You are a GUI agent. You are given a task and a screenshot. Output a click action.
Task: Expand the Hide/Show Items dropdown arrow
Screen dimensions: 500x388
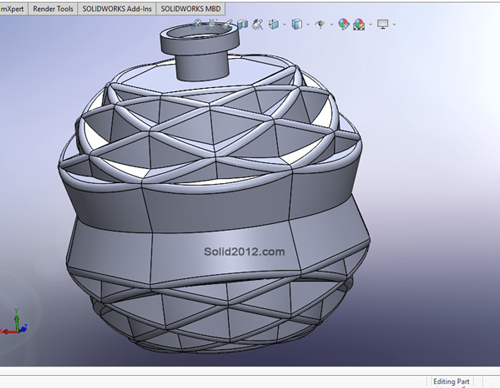click(x=331, y=25)
